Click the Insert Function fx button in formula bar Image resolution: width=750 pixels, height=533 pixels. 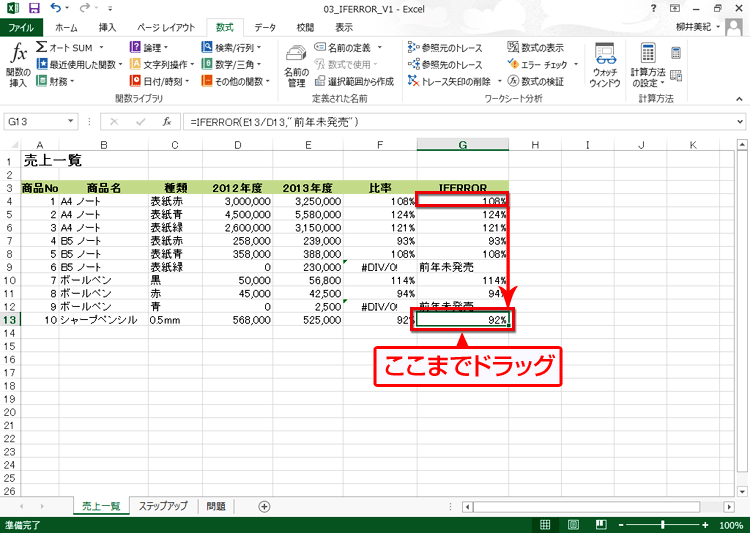tap(166, 122)
